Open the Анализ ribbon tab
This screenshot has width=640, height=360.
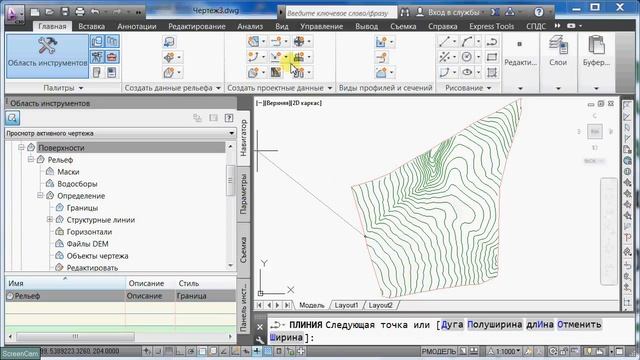coord(250,26)
